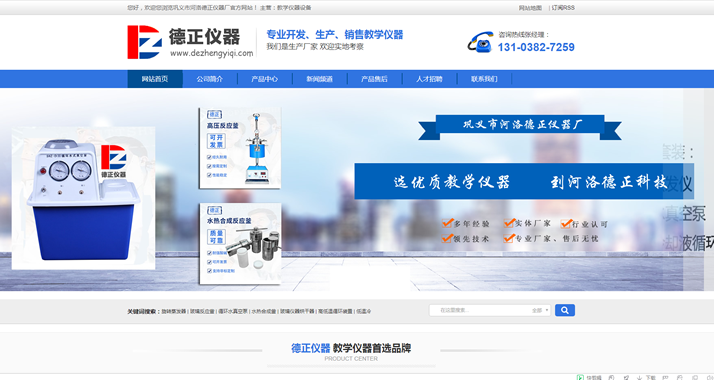Click the PRODUCT CENTER subtitle text
Viewport: 714px width, 380px height.
pos(351,359)
